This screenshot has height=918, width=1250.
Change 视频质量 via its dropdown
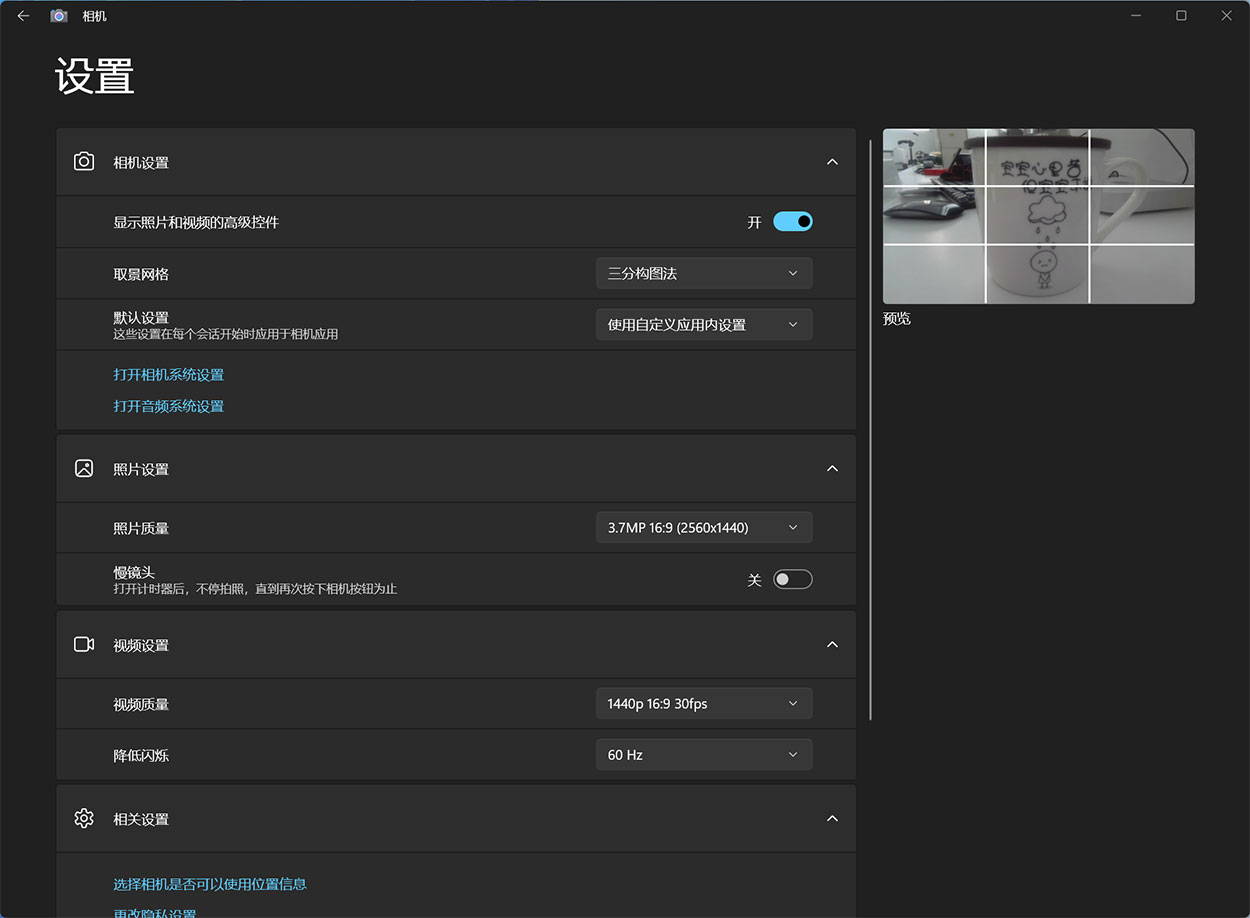703,704
